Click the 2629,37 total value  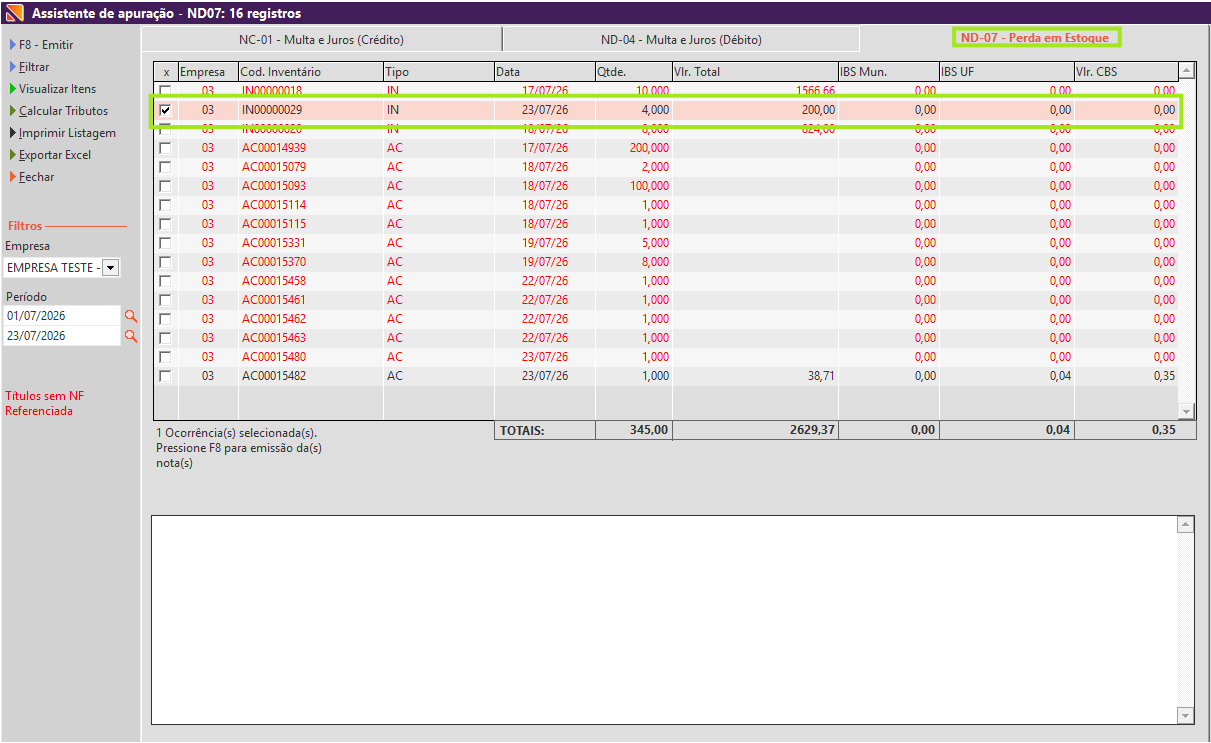tap(811, 430)
